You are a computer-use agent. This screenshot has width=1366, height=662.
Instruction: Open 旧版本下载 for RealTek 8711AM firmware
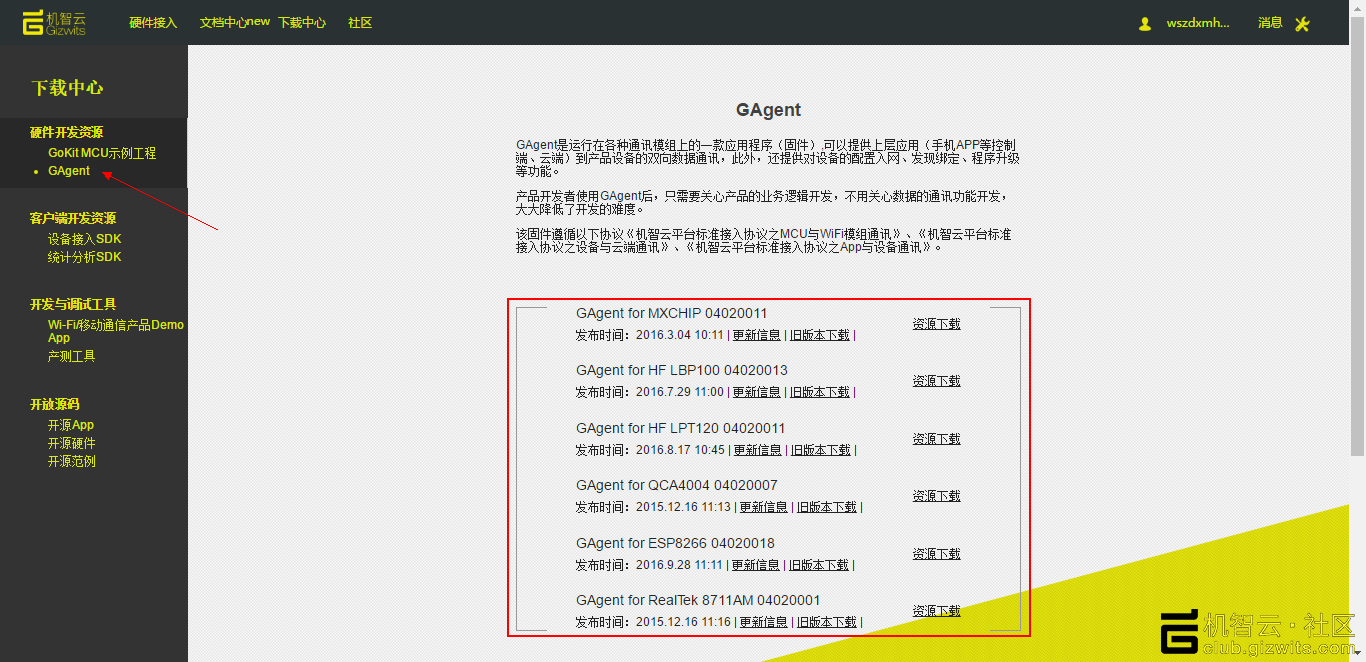click(x=827, y=622)
